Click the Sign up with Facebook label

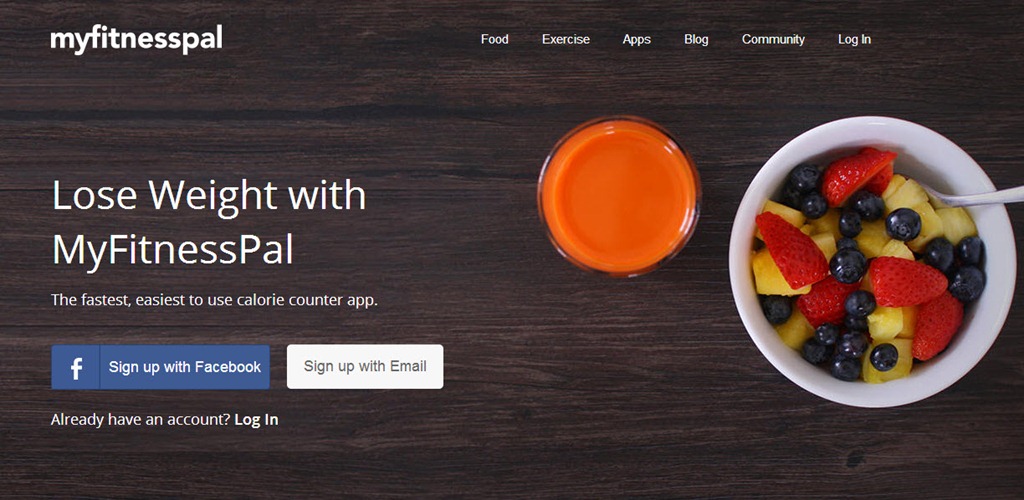[x=185, y=367]
